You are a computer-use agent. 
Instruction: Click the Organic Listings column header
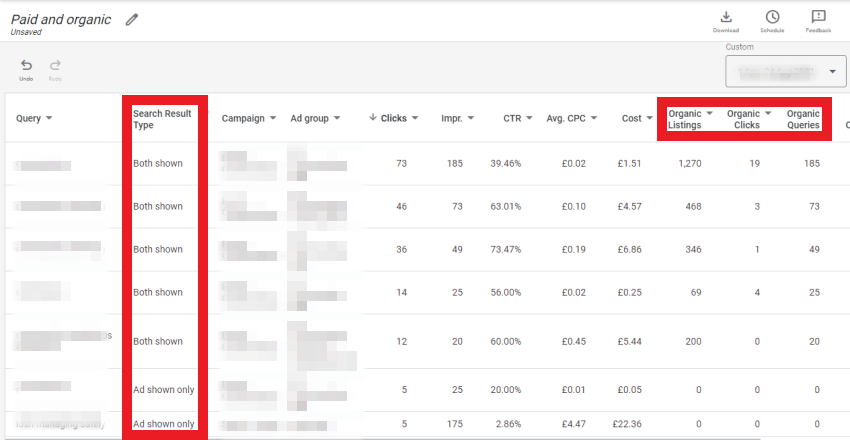tap(685, 119)
